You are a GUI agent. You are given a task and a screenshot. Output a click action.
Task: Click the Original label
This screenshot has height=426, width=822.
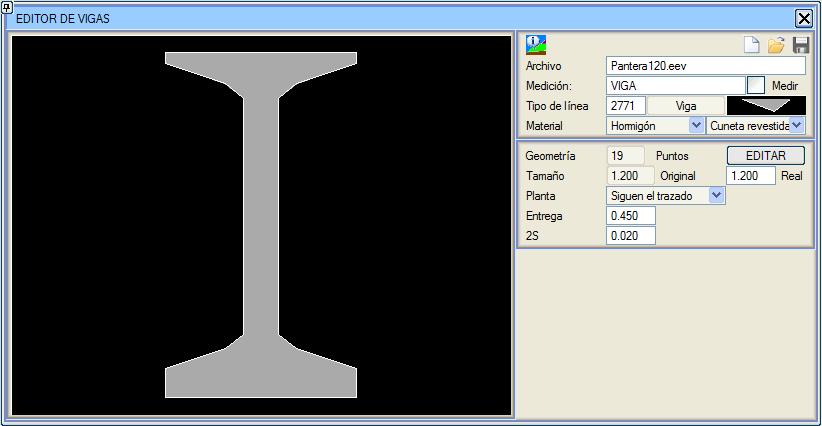[x=678, y=176]
